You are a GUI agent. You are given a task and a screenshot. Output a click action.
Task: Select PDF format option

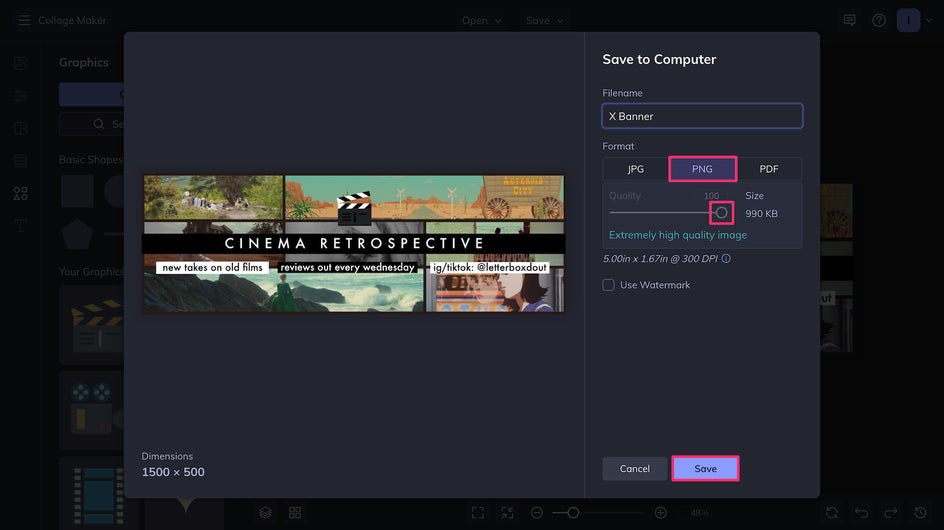[769, 169]
